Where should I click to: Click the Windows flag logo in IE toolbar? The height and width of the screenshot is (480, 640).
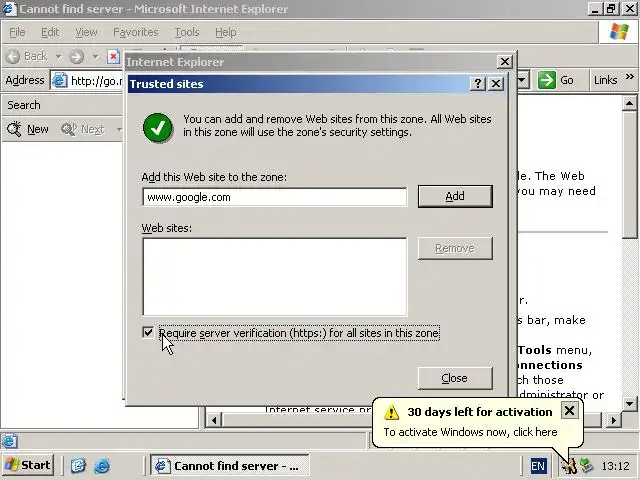[619, 31]
